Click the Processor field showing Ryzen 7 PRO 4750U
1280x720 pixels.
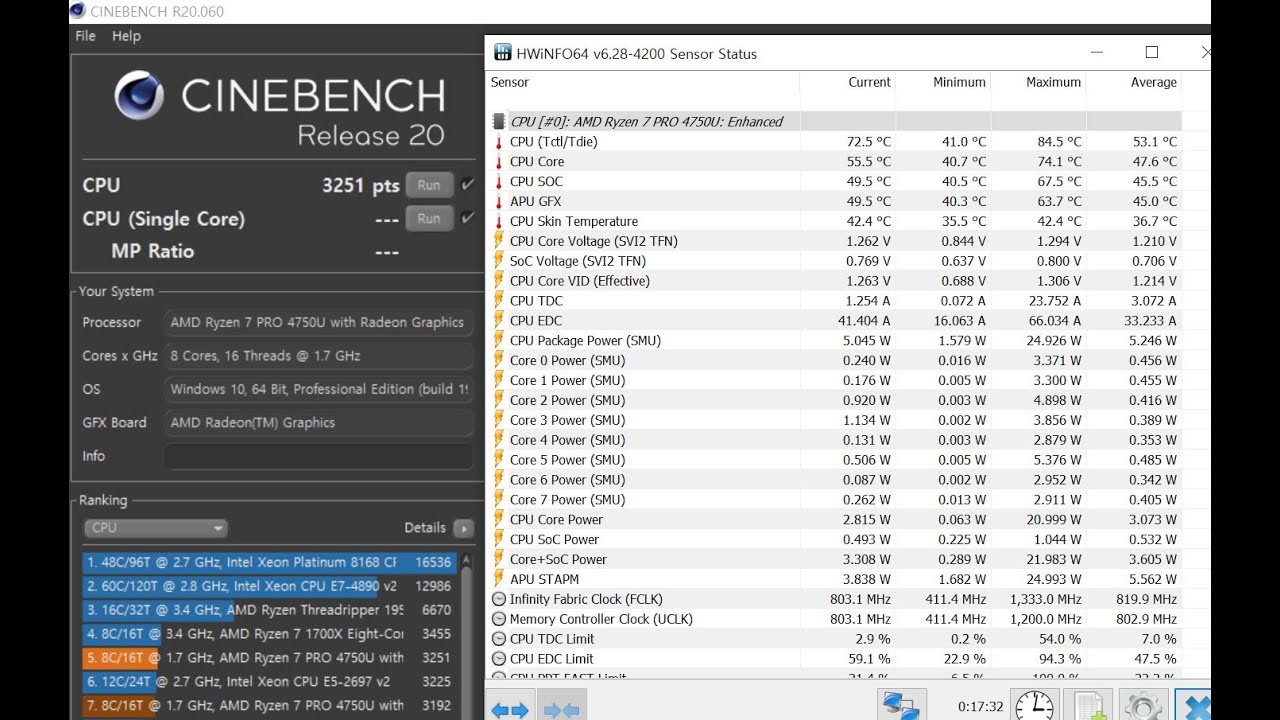tap(318, 322)
